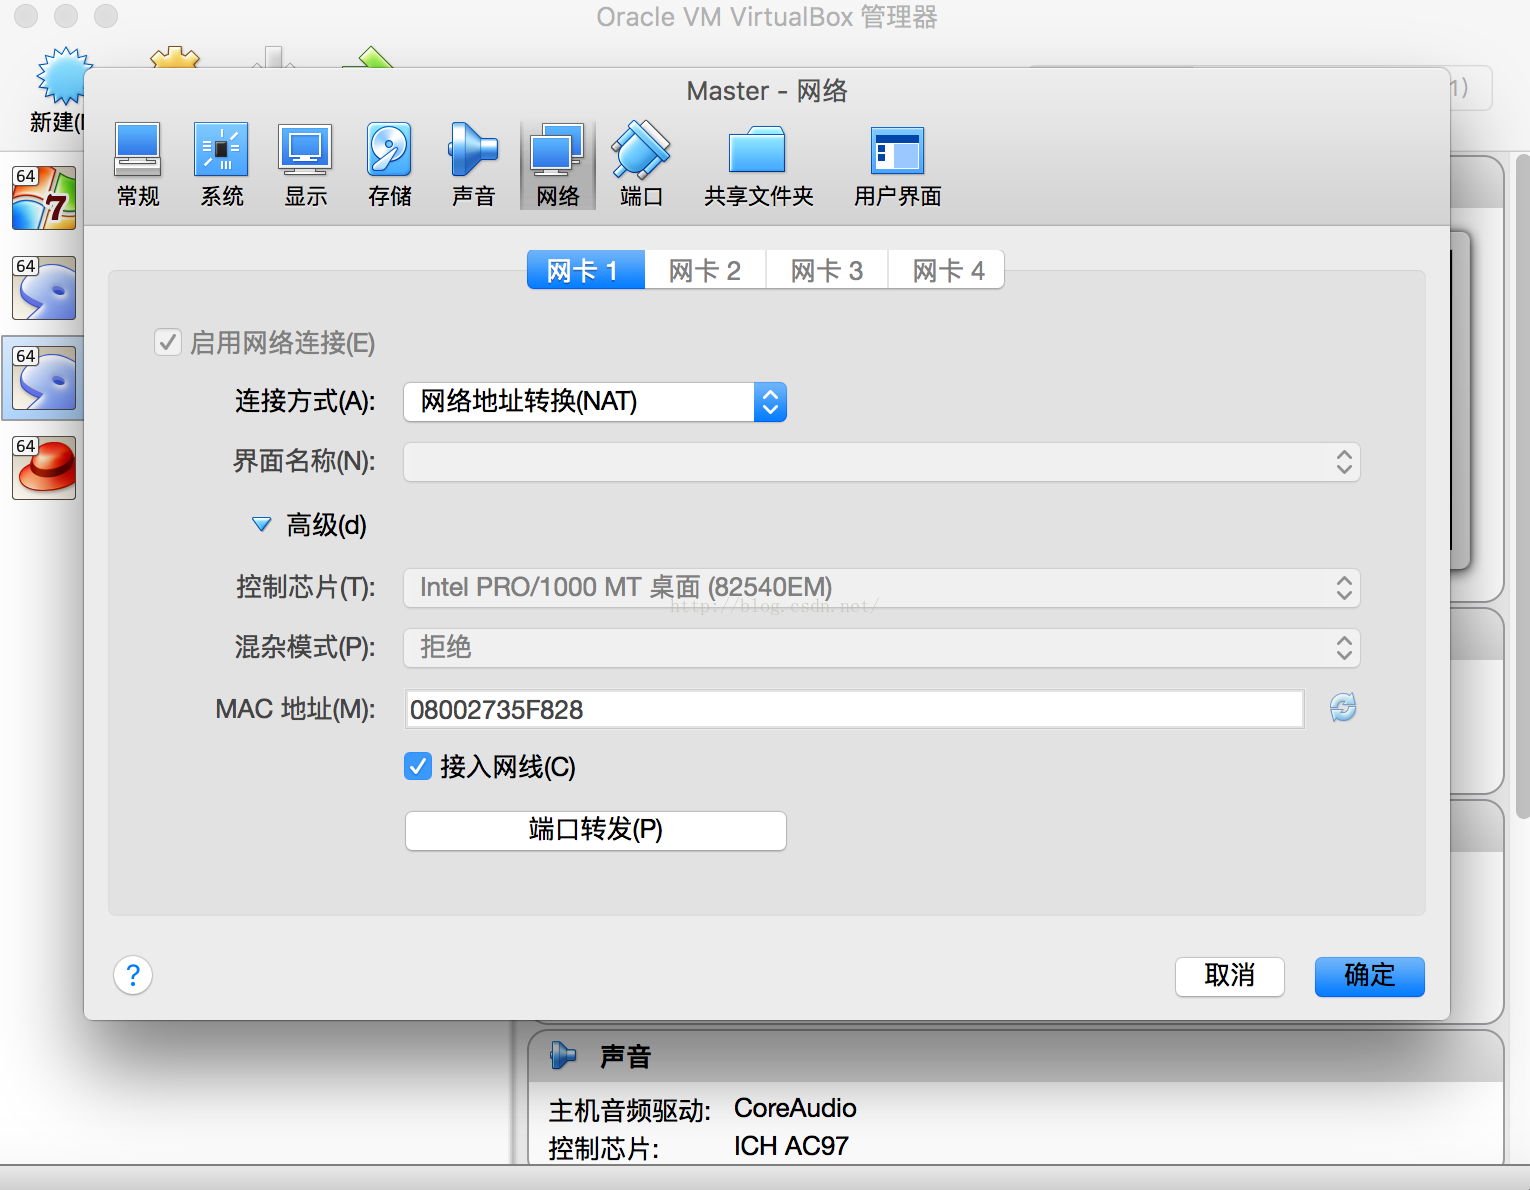The image size is (1530, 1190).
Task: Click CoreAudio host driver text
Action: tap(795, 1108)
